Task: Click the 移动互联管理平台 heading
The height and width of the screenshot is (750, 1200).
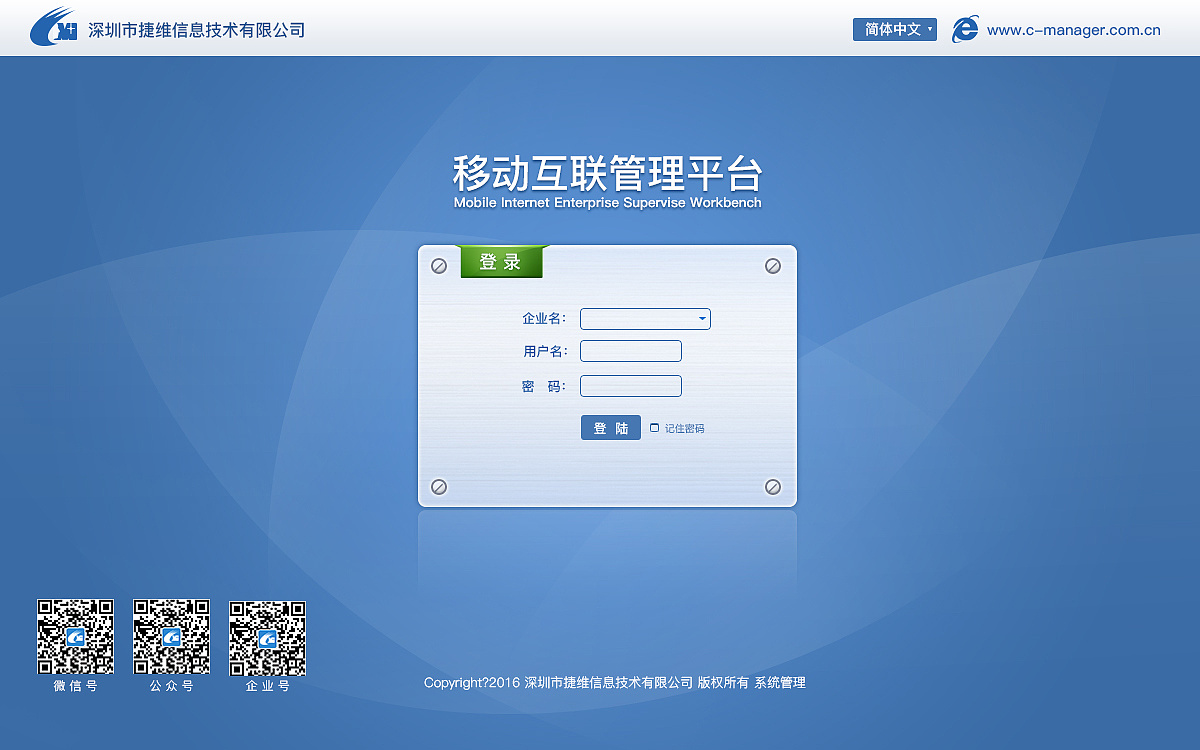Action: tap(608, 173)
